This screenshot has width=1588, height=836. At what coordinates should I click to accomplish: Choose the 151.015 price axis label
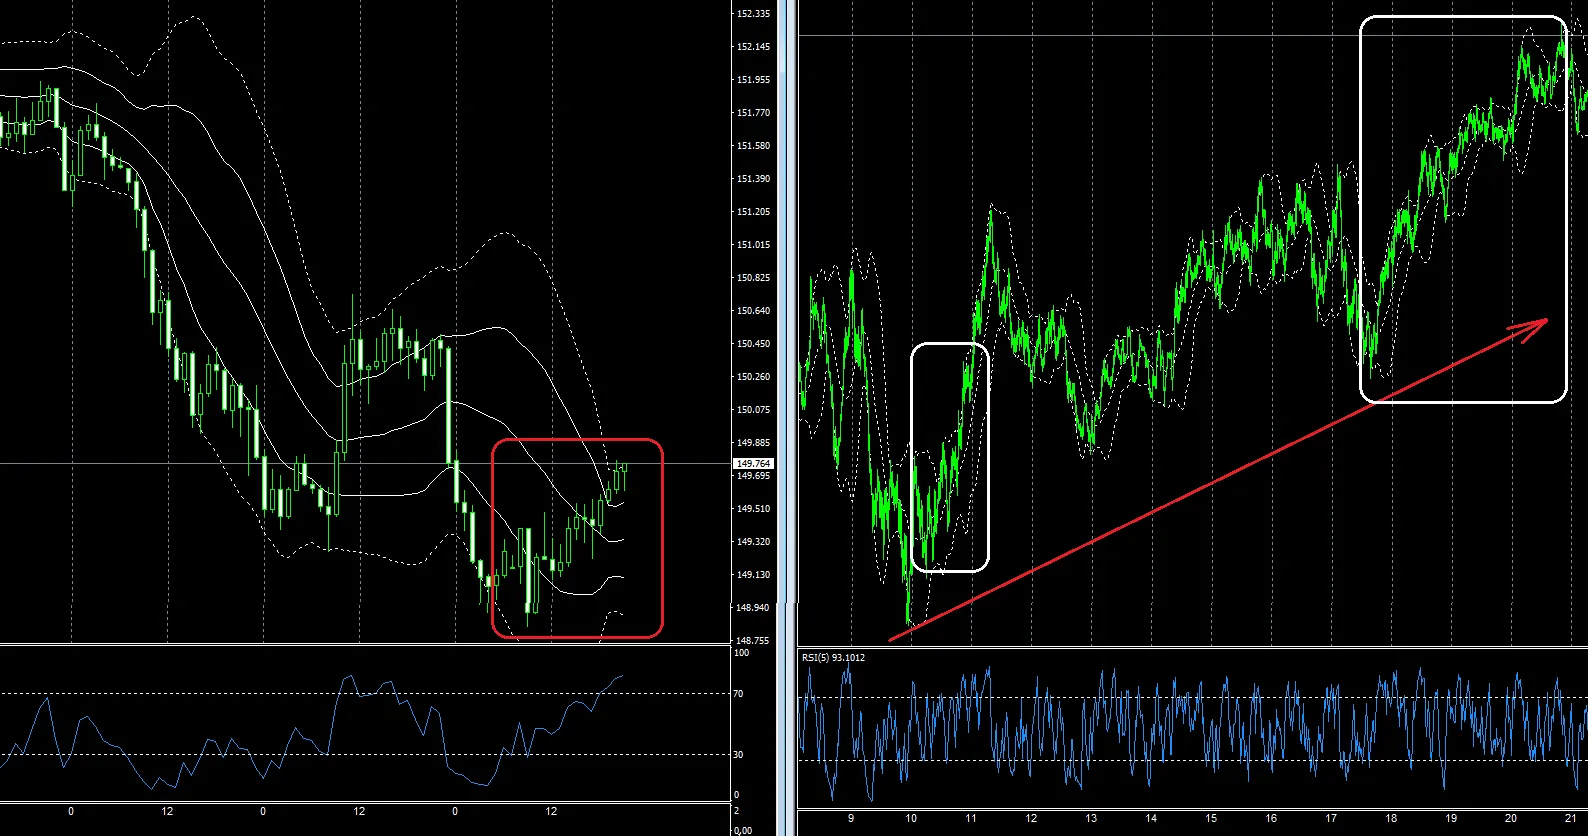coord(753,245)
